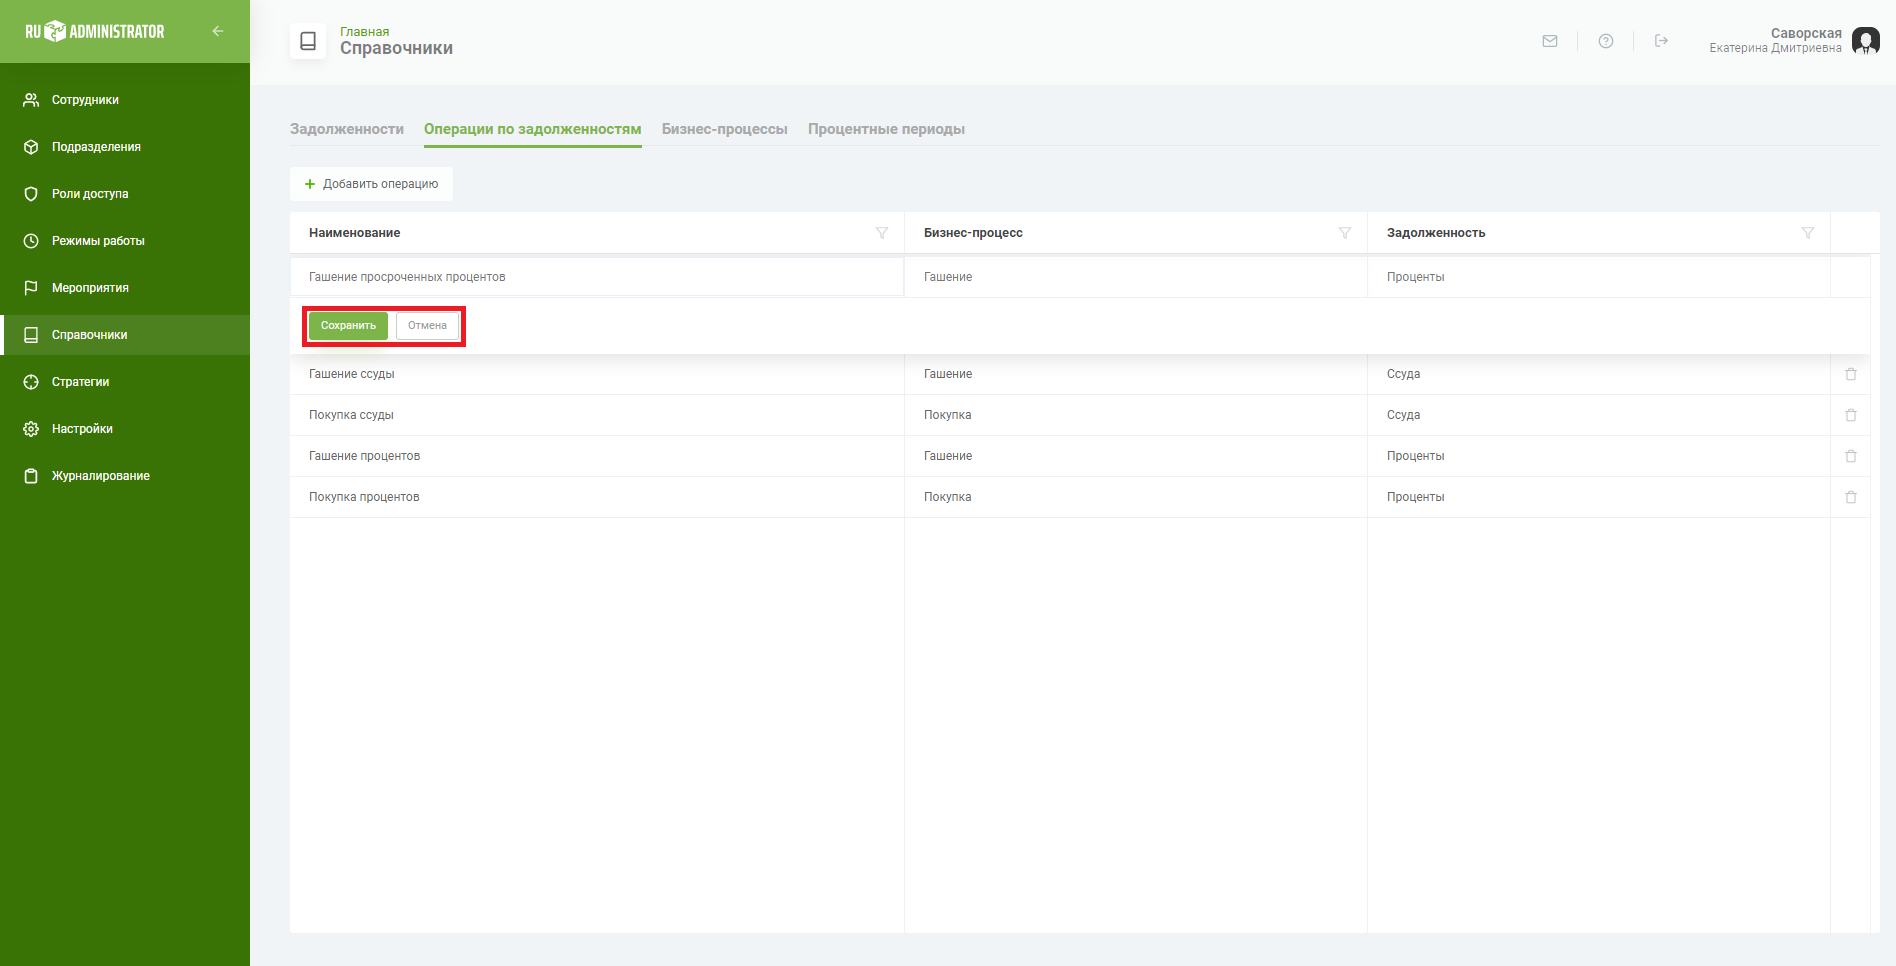Filter the Задолженность column
This screenshot has height=966, width=1896.
click(x=1808, y=233)
